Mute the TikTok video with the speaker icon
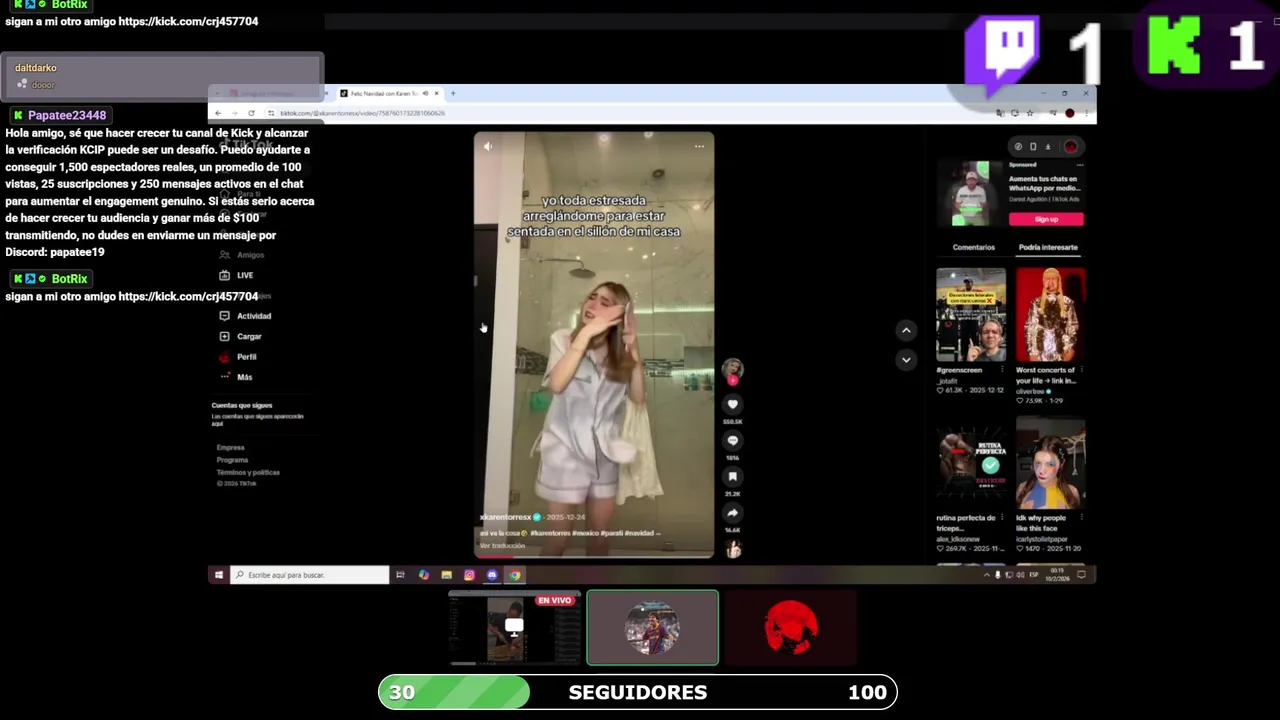The image size is (1280, 720). (x=488, y=146)
